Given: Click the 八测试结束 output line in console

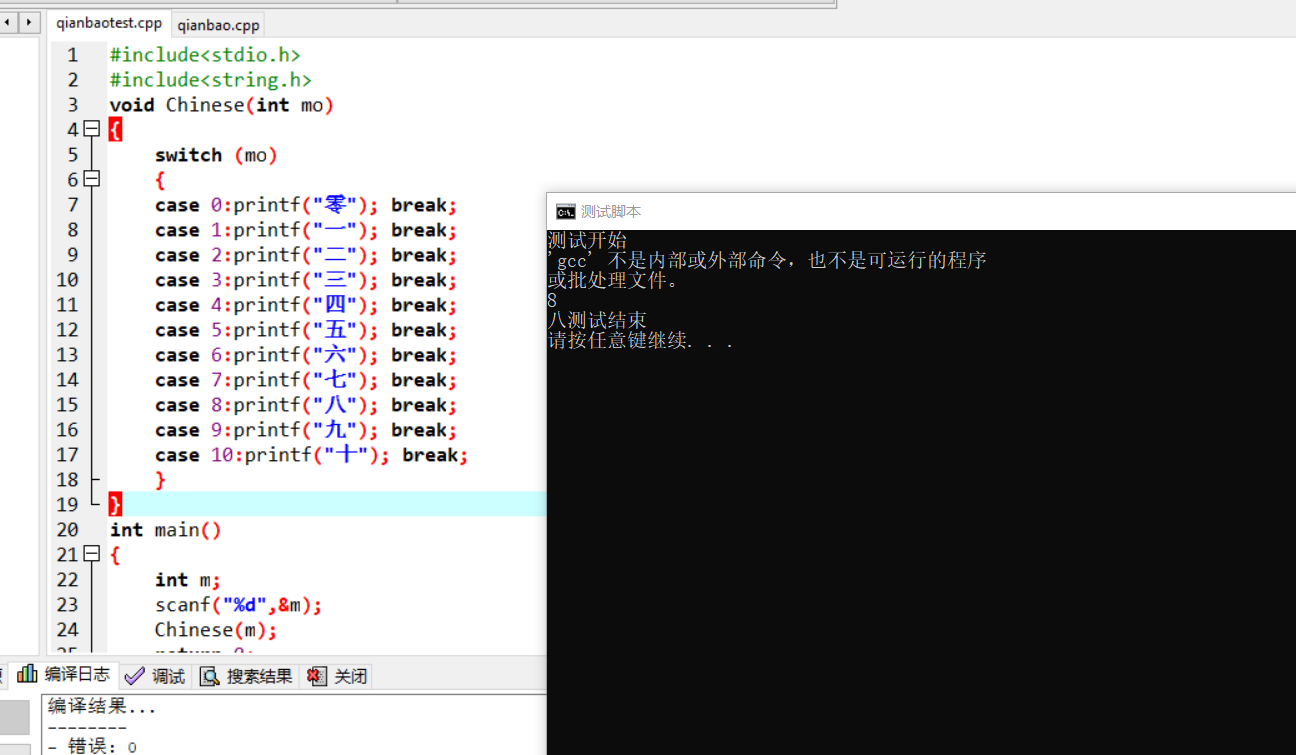Looking at the screenshot, I should 598,321.
